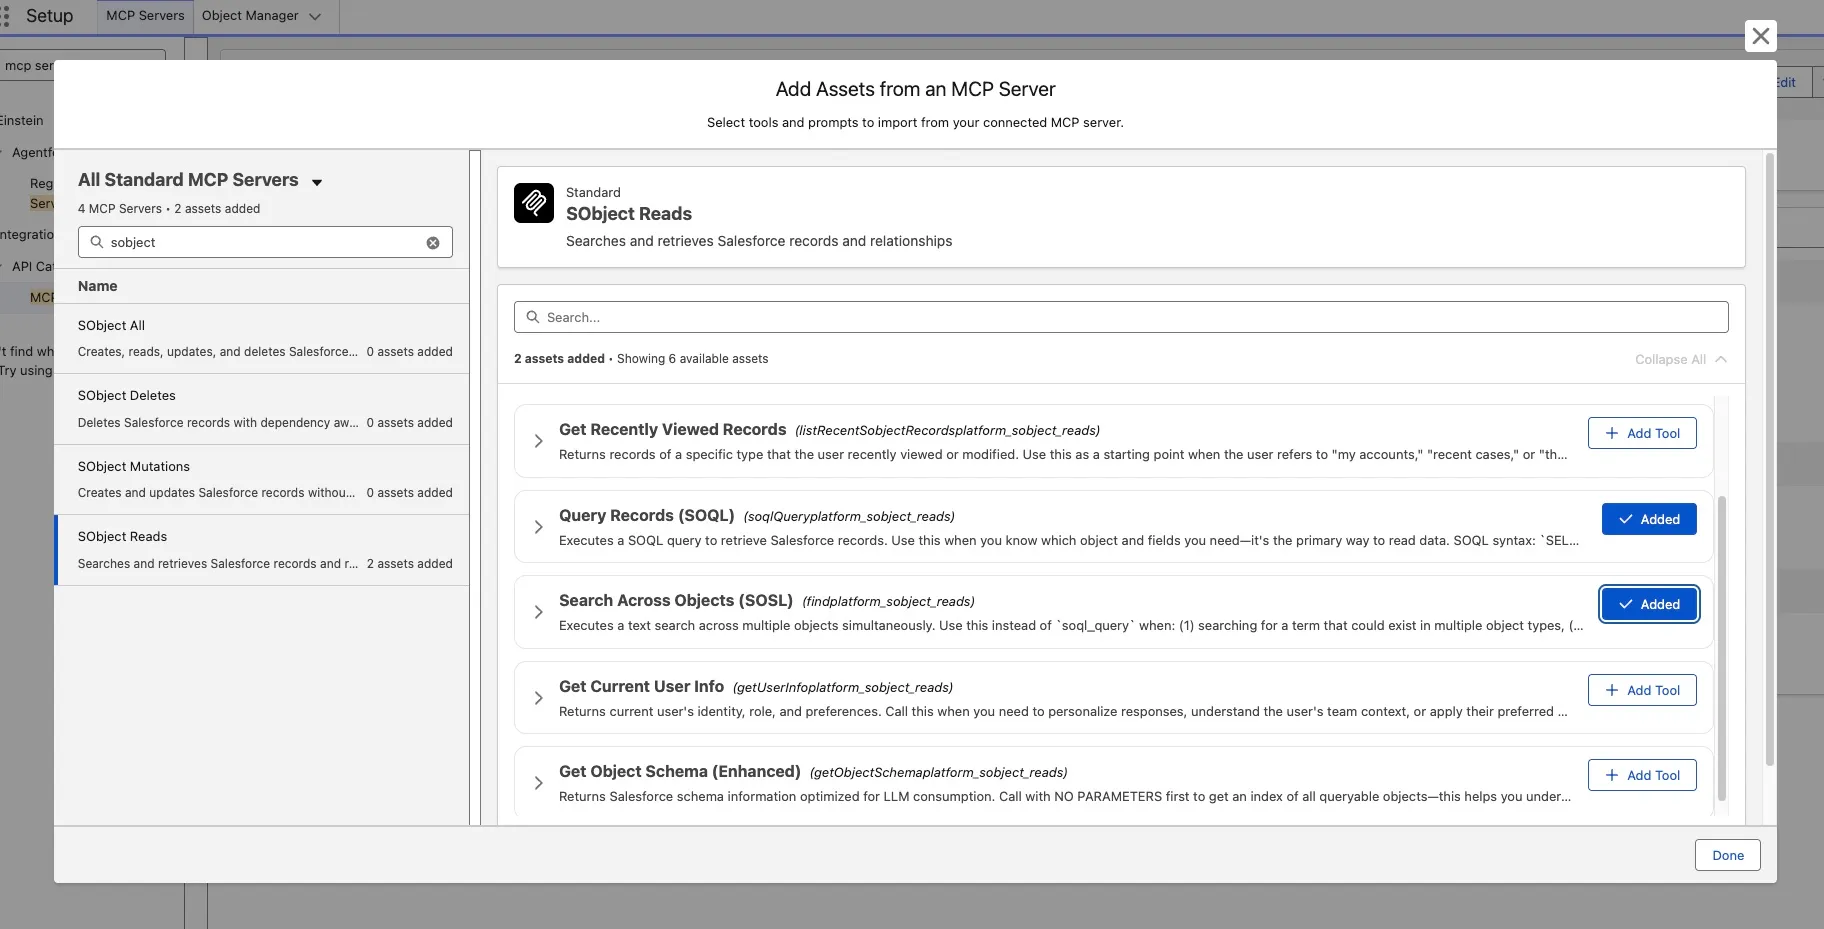
Task: Focus the MCP server name search field
Action: 265,242
